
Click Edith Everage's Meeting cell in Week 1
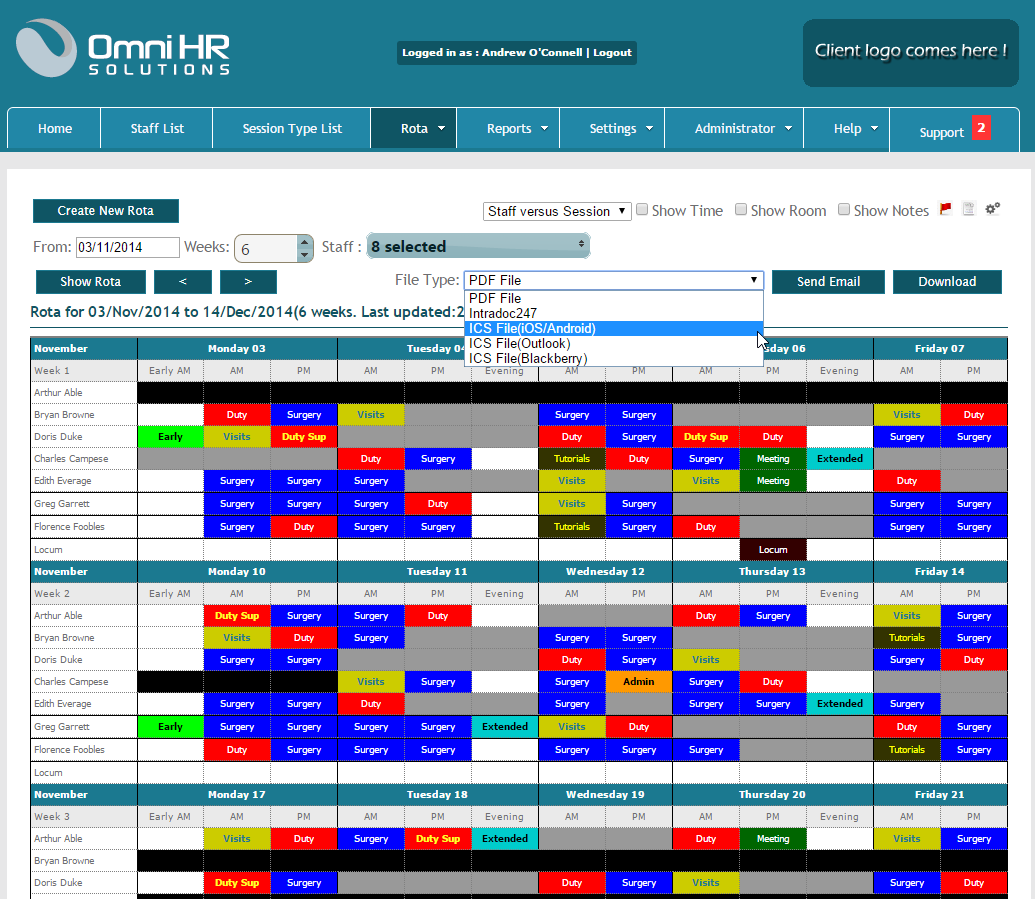(772, 481)
